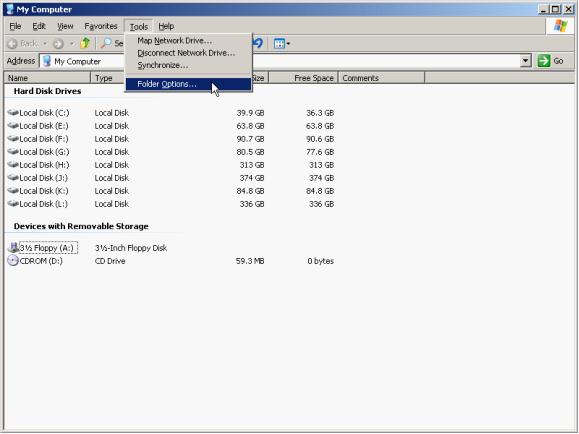This screenshot has width=579, height=434.
Task: Open the Favorites menu
Action: [x=100, y=26]
